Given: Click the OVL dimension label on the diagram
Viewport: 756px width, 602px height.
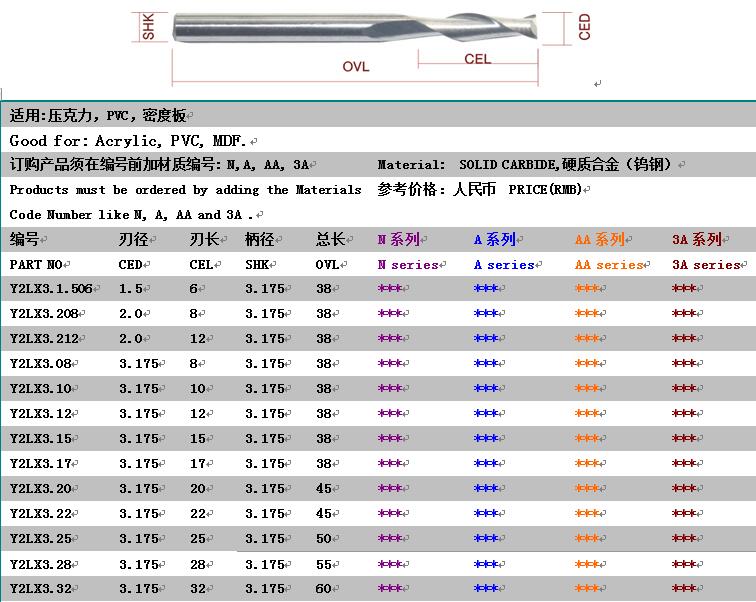Looking at the screenshot, I should click(356, 67).
